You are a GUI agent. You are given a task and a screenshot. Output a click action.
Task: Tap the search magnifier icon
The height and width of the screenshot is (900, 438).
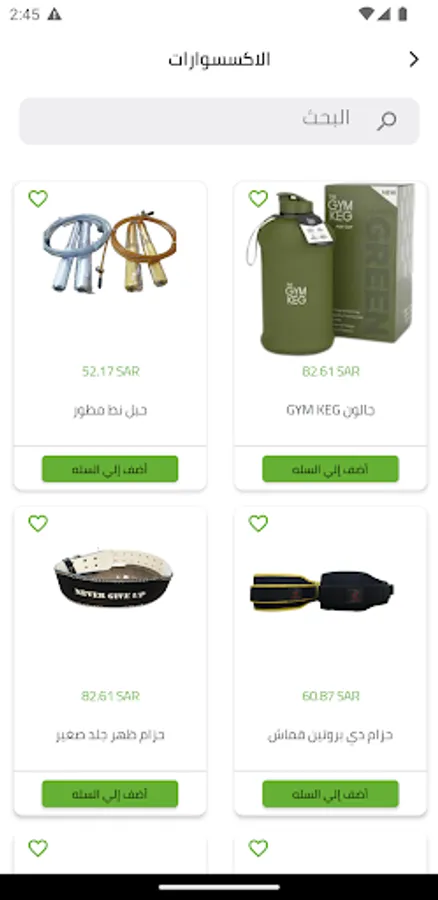pyautogui.click(x=386, y=121)
